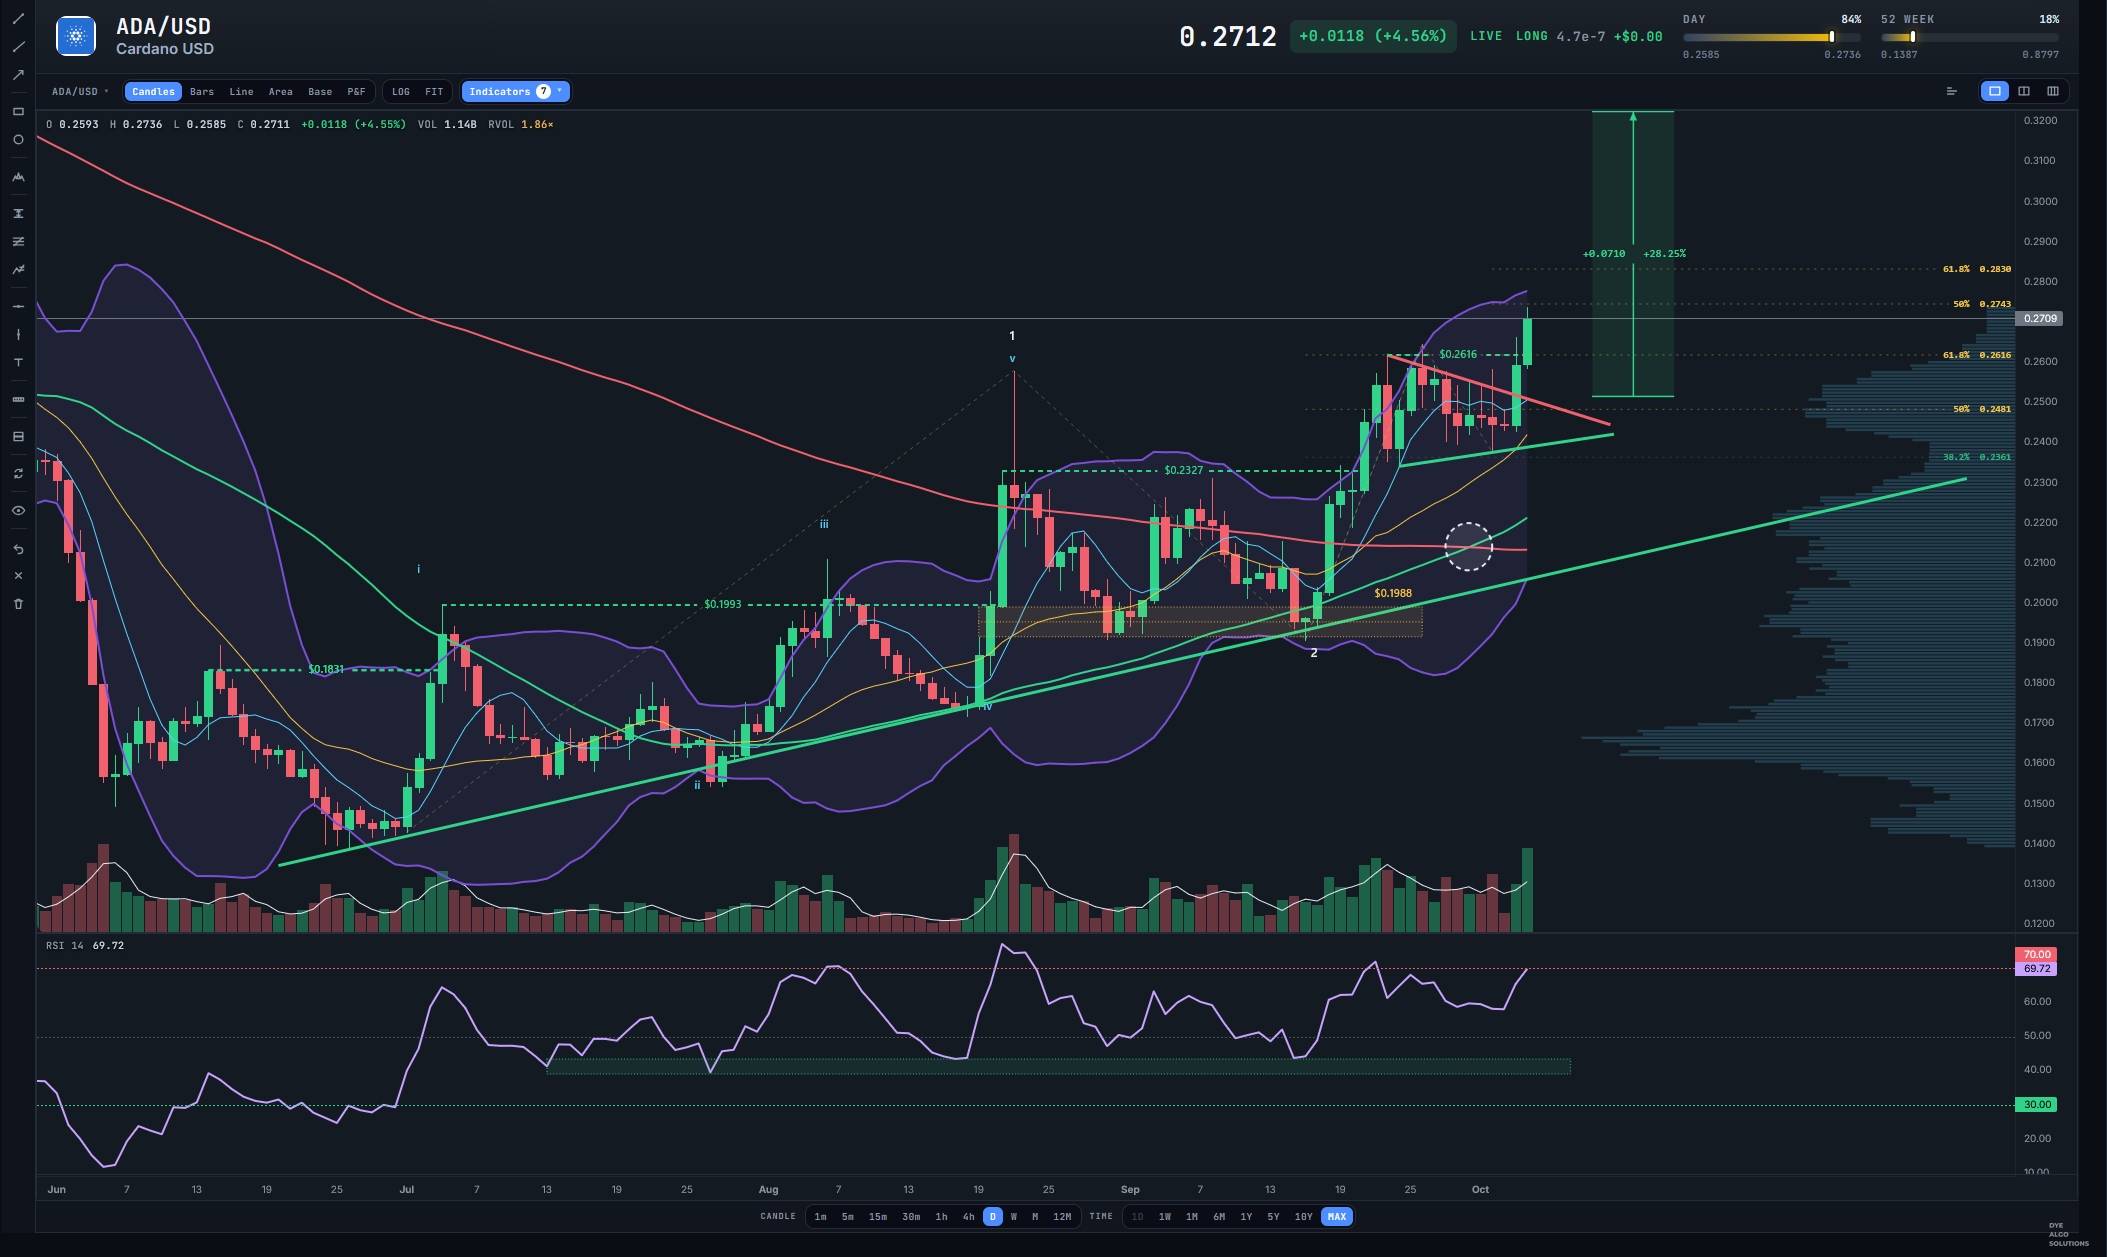Set time range to 10Y
The height and width of the screenshot is (1257, 2107).
(x=1304, y=1216)
